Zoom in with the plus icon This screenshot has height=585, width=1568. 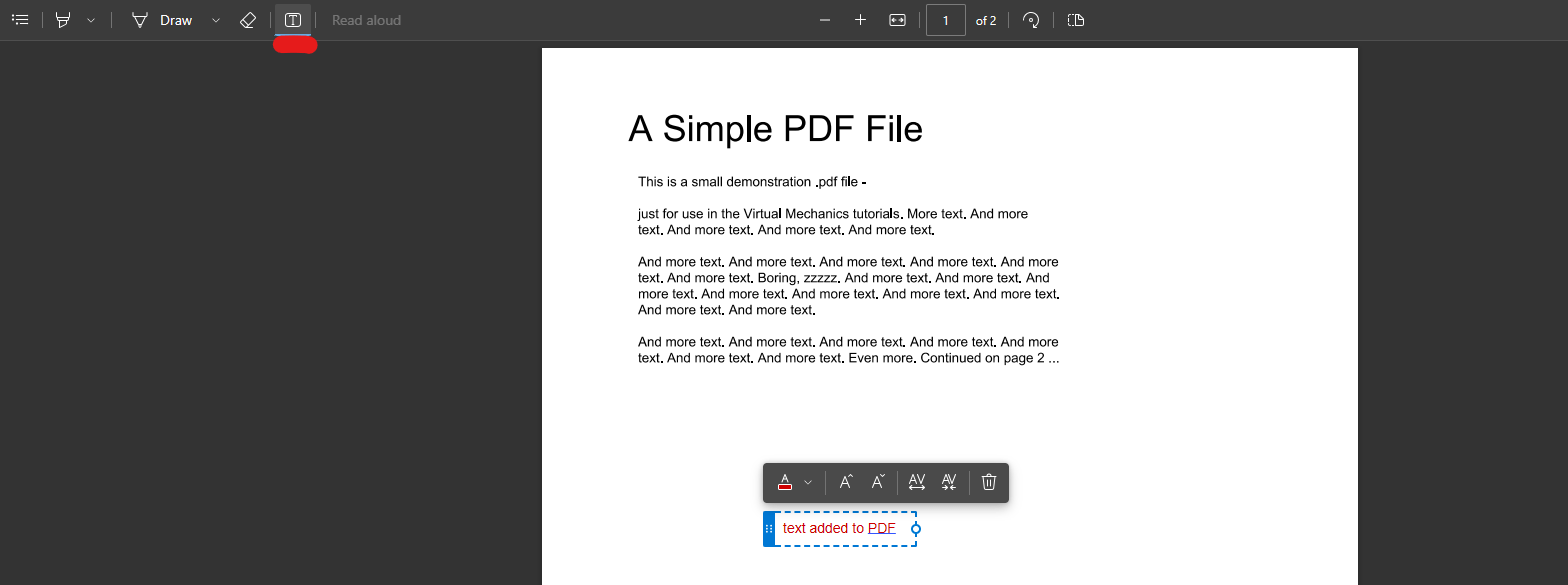860,20
